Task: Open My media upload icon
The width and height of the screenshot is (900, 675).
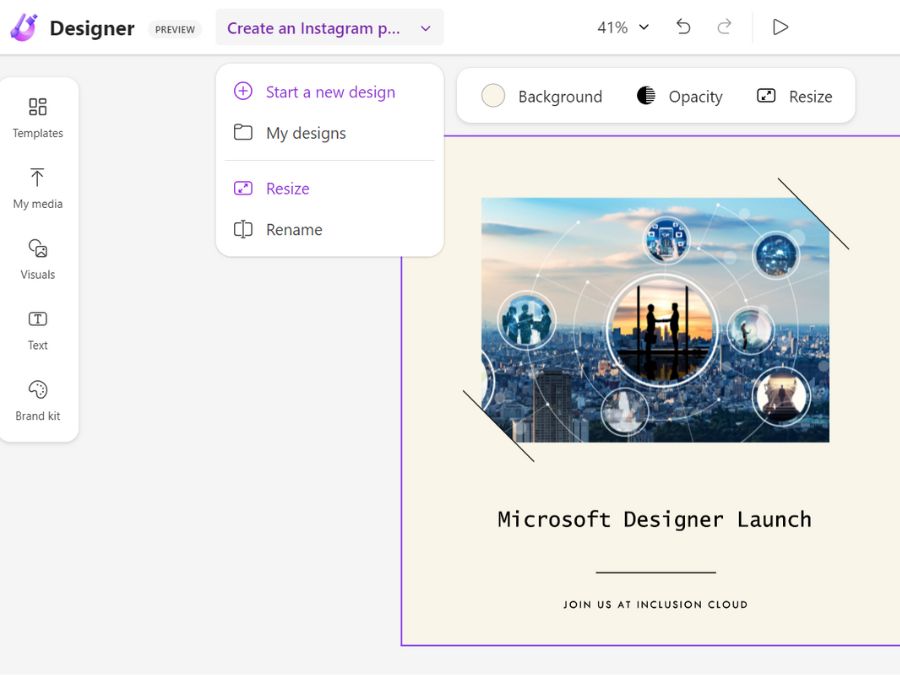Action: coord(37,177)
